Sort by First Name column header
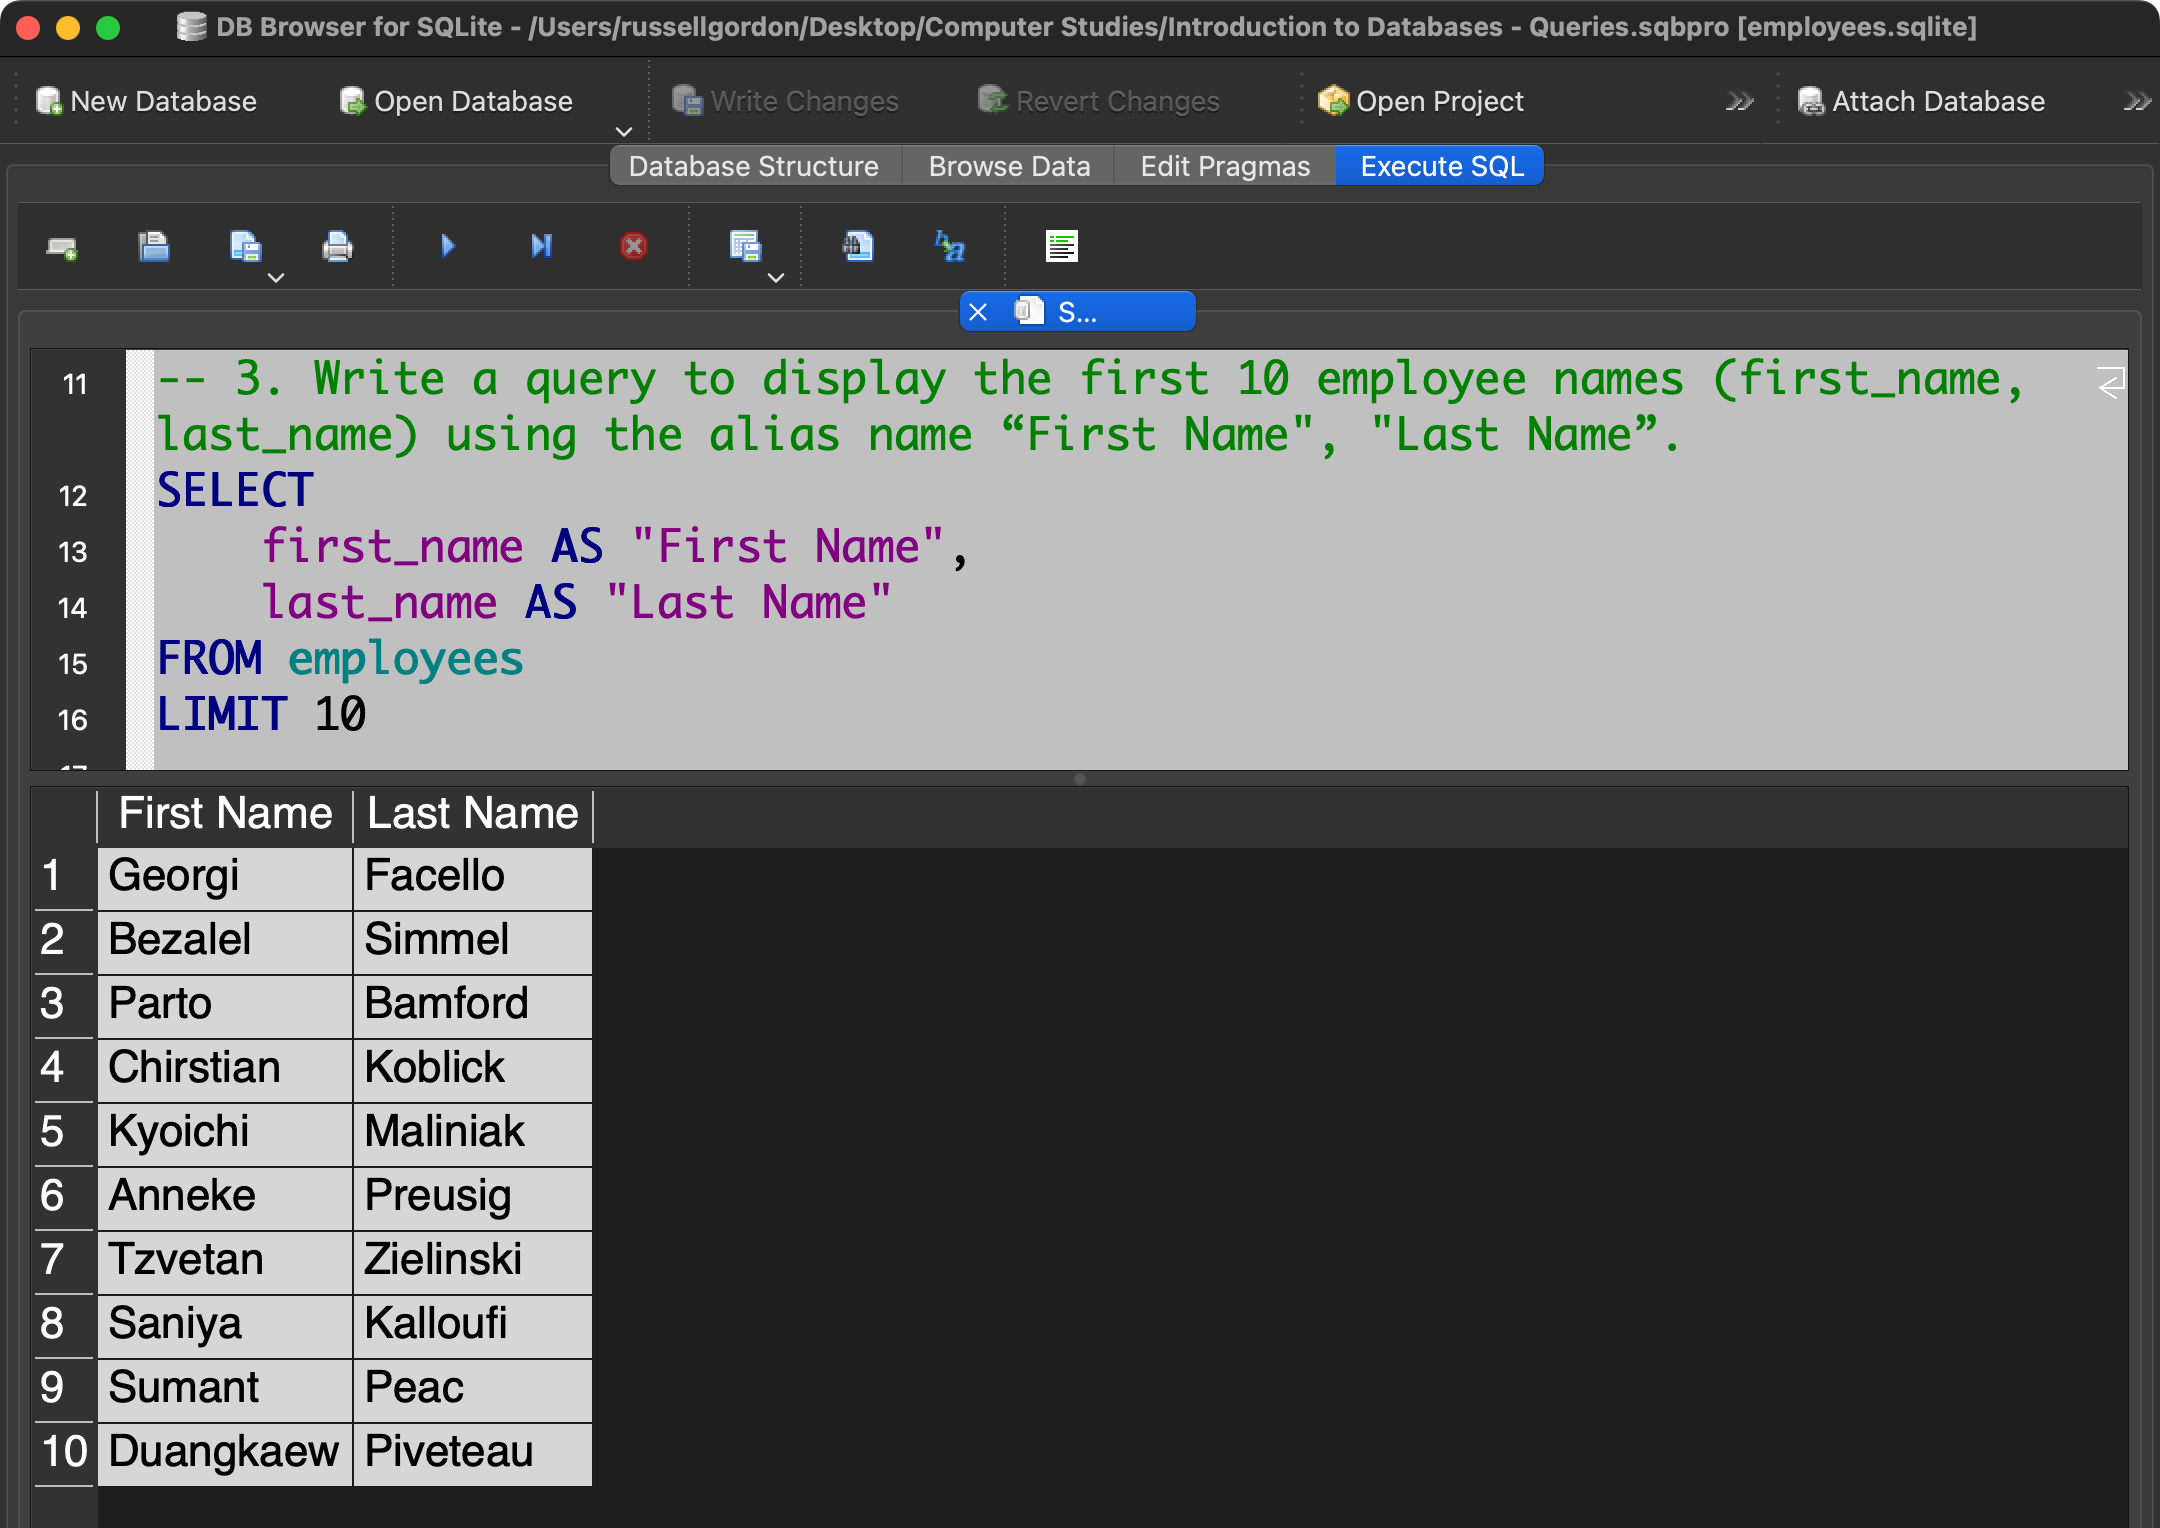This screenshot has width=2160, height=1528. (x=225, y=813)
